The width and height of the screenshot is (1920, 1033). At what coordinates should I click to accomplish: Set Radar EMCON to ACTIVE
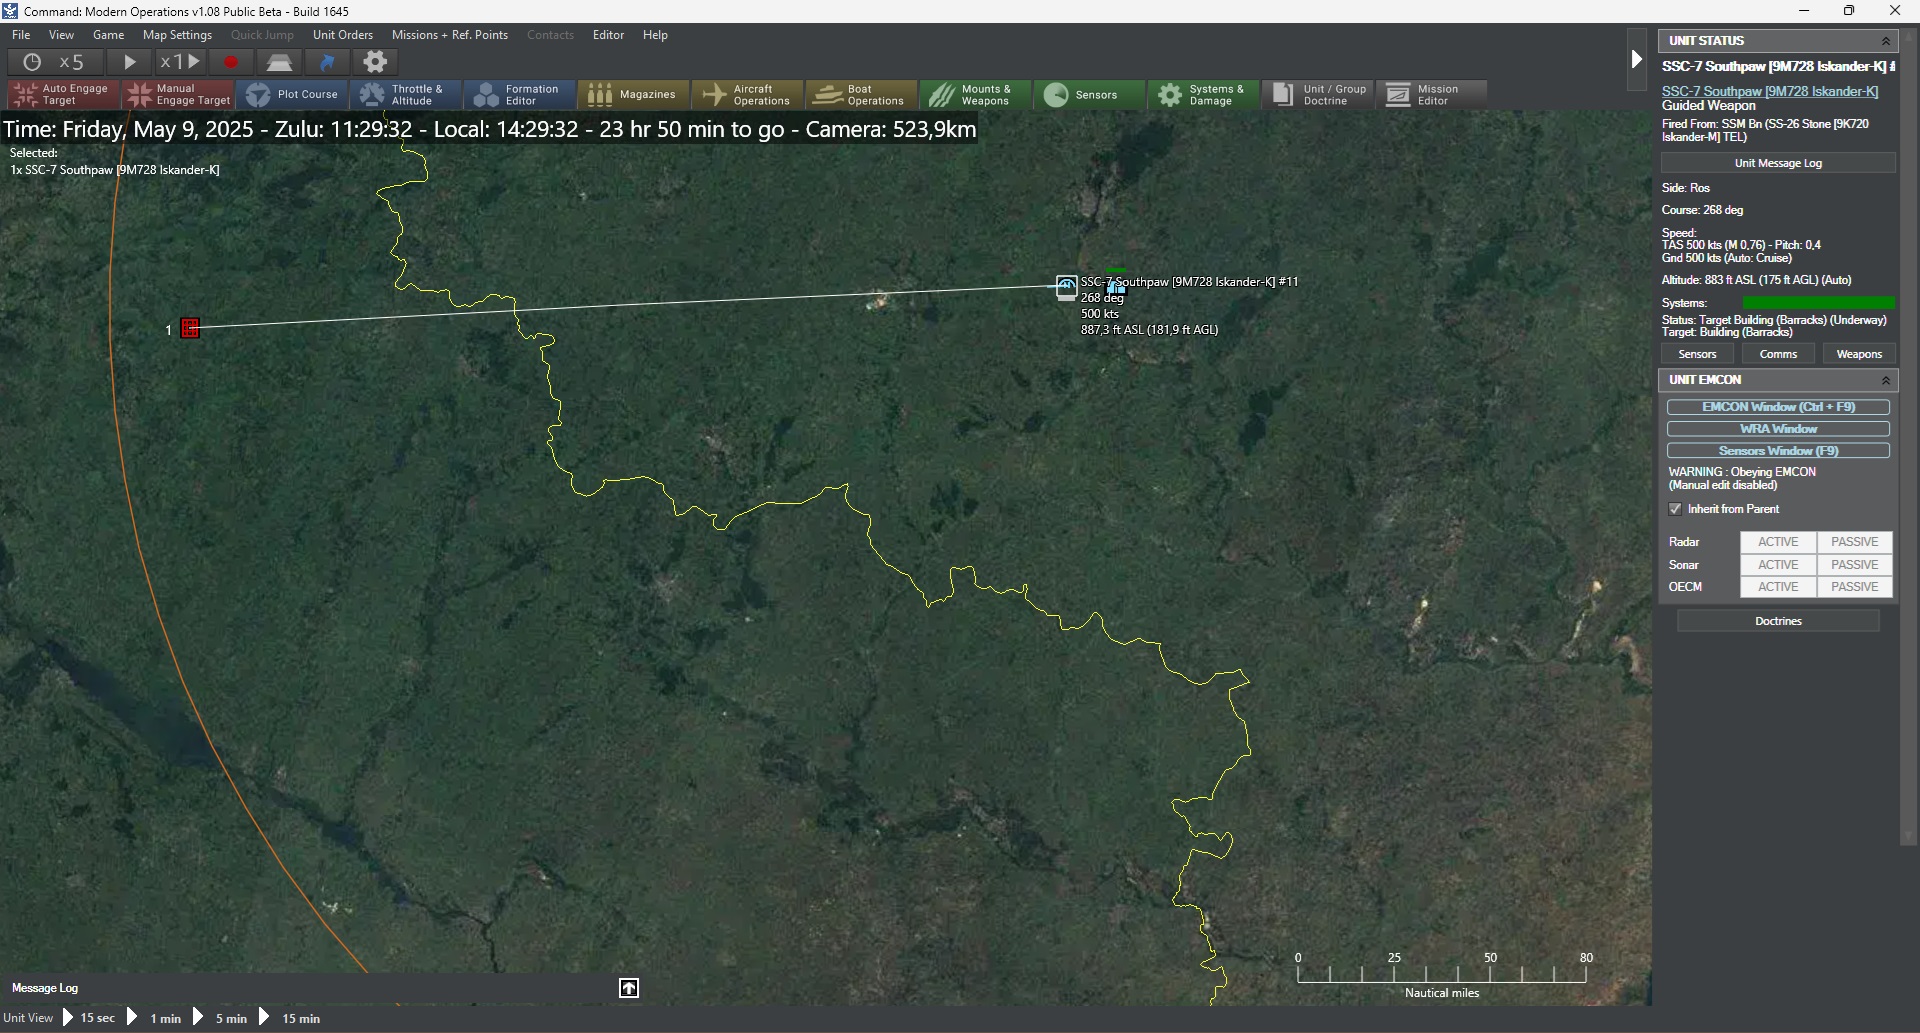(1778, 542)
